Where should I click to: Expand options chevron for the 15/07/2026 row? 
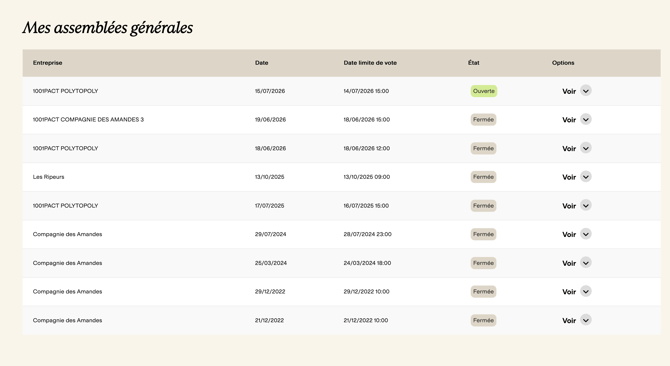click(x=586, y=91)
